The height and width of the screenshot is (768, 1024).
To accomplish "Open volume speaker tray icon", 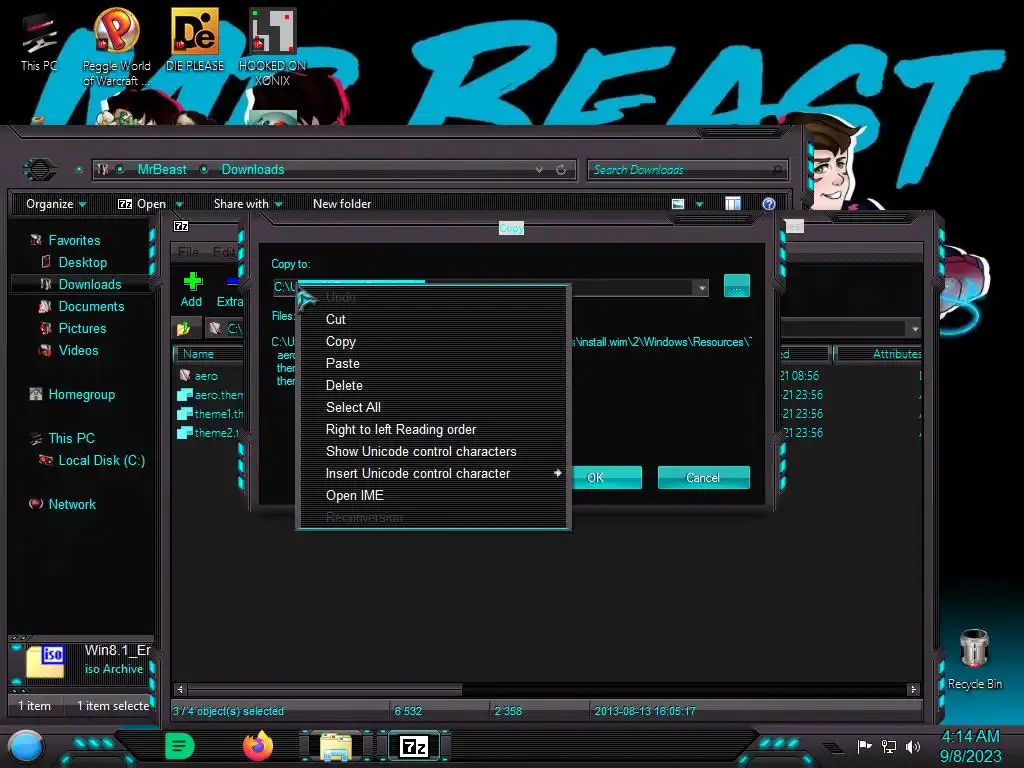I will coord(913,746).
